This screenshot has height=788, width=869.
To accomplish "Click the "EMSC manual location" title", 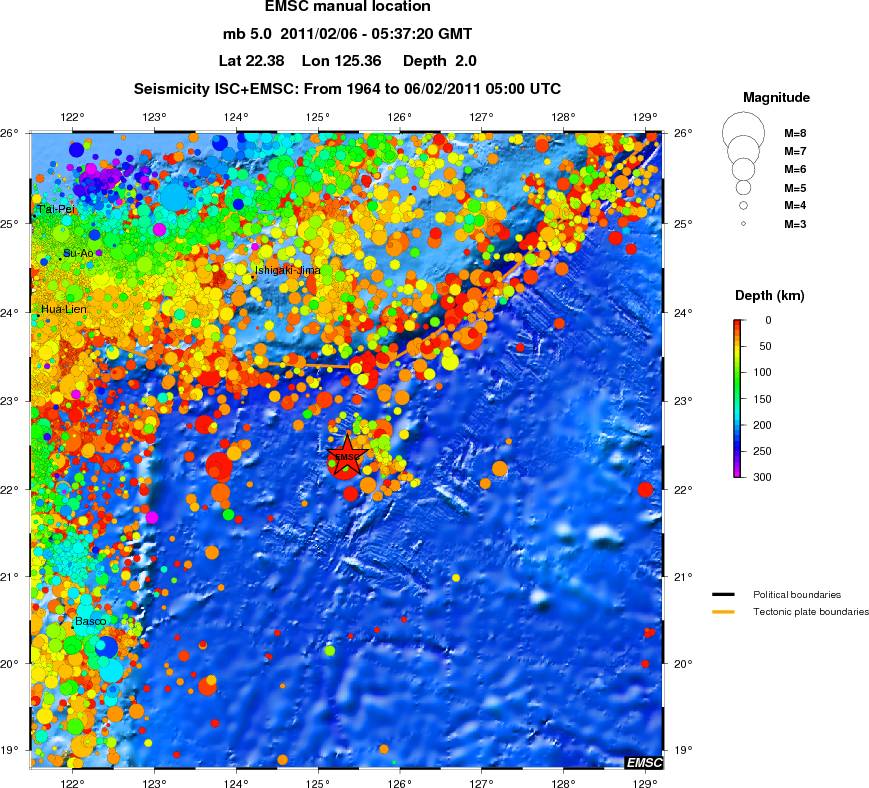I will [347, 7].
